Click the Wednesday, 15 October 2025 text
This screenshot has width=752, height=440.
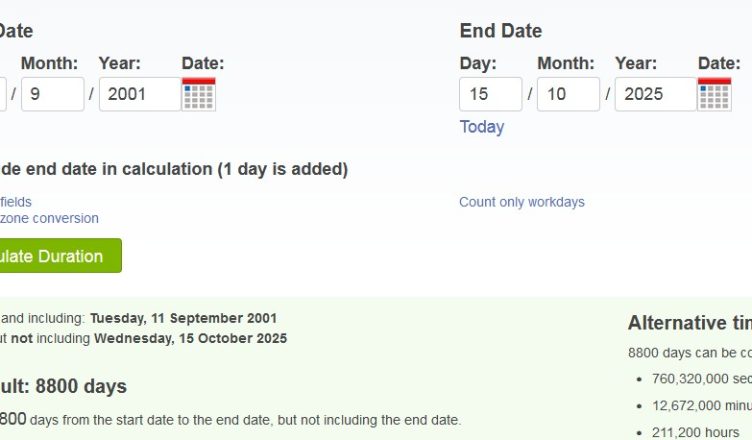pos(190,338)
